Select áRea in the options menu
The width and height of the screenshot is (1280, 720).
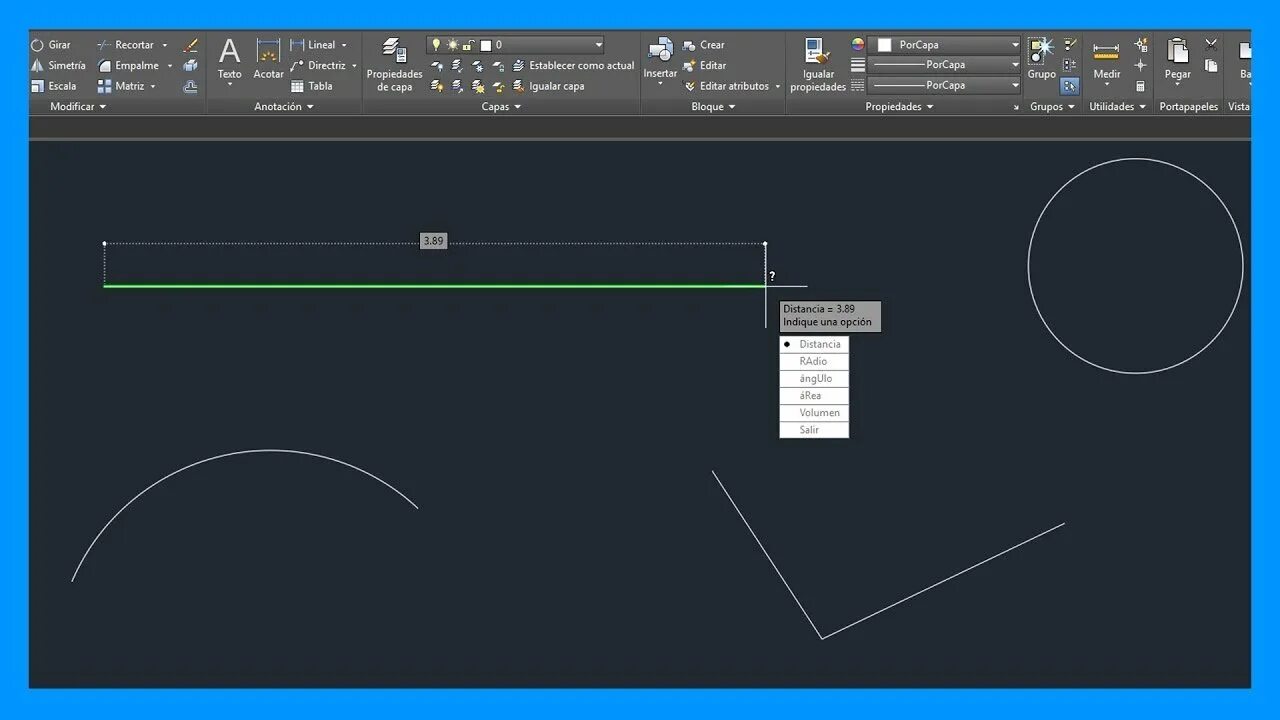tap(814, 395)
